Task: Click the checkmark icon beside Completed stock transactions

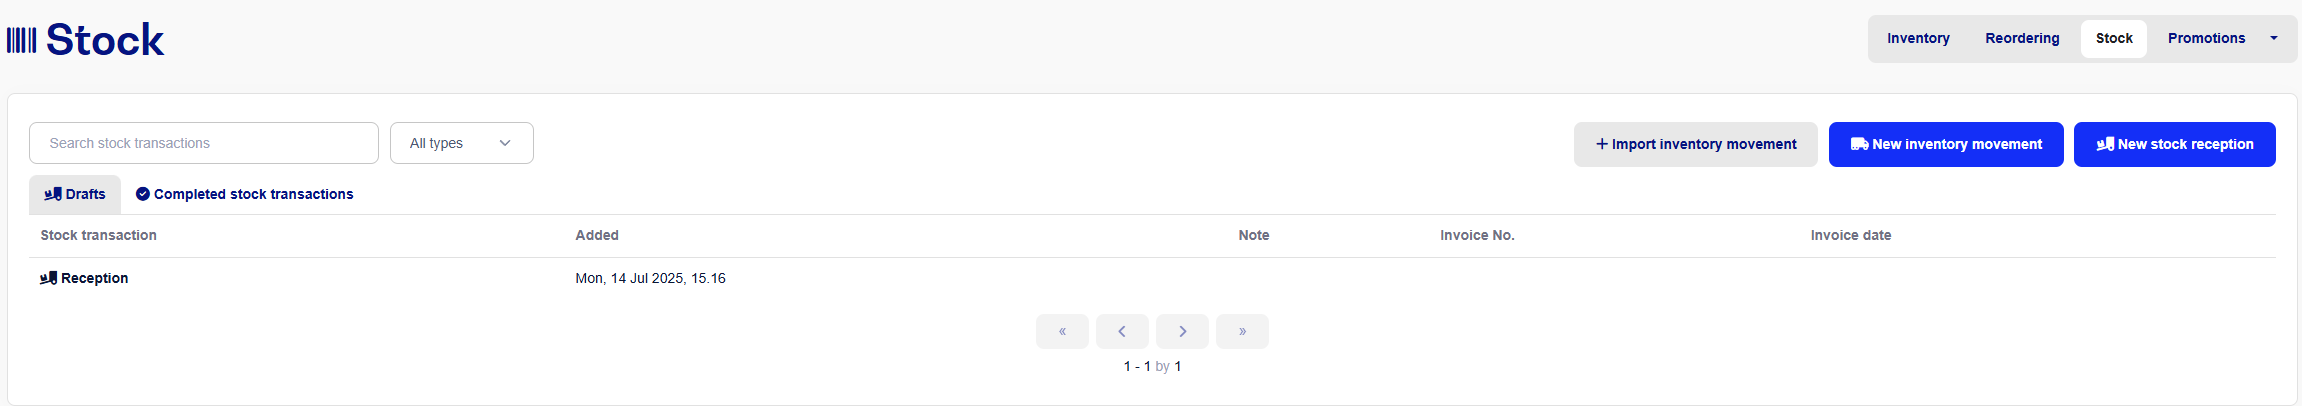Action: (143, 194)
